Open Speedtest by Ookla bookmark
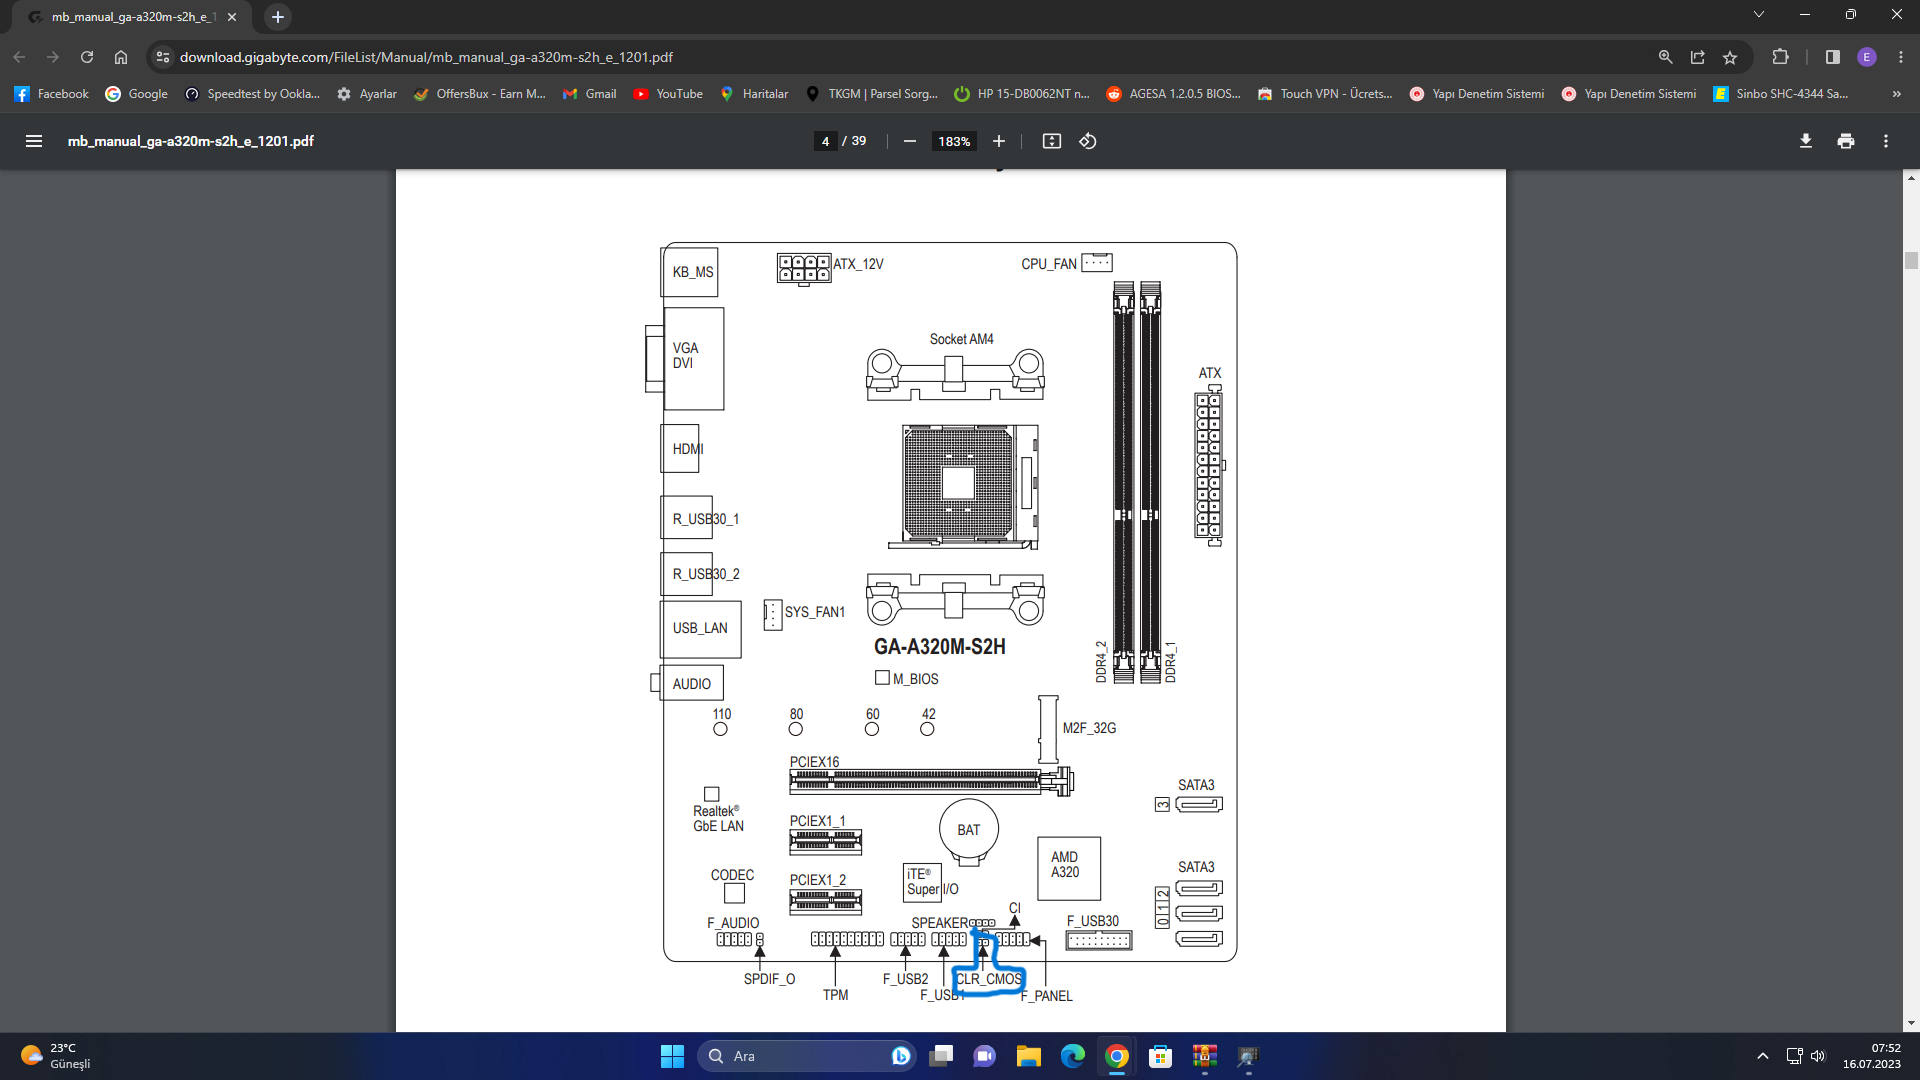 click(253, 94)
